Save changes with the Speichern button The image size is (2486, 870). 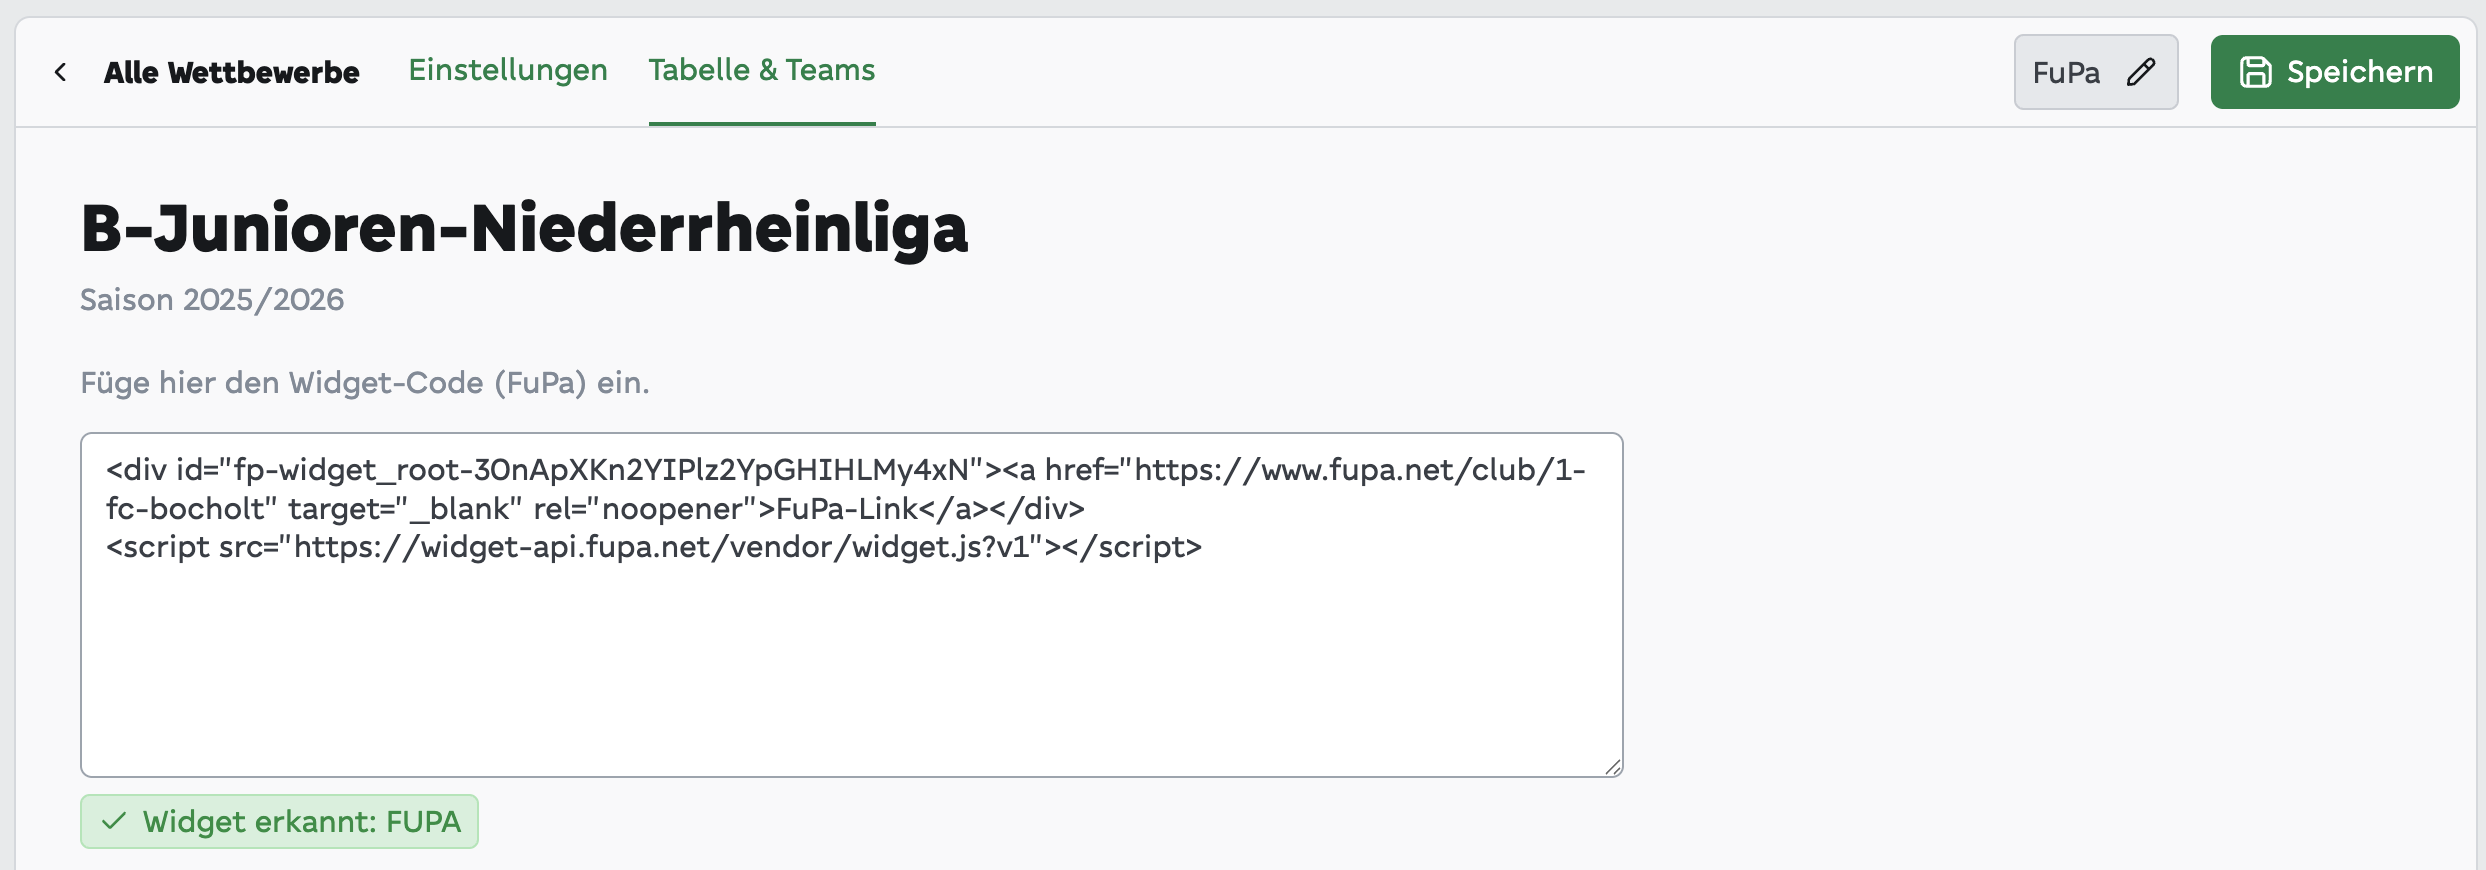click(2334, 72)
